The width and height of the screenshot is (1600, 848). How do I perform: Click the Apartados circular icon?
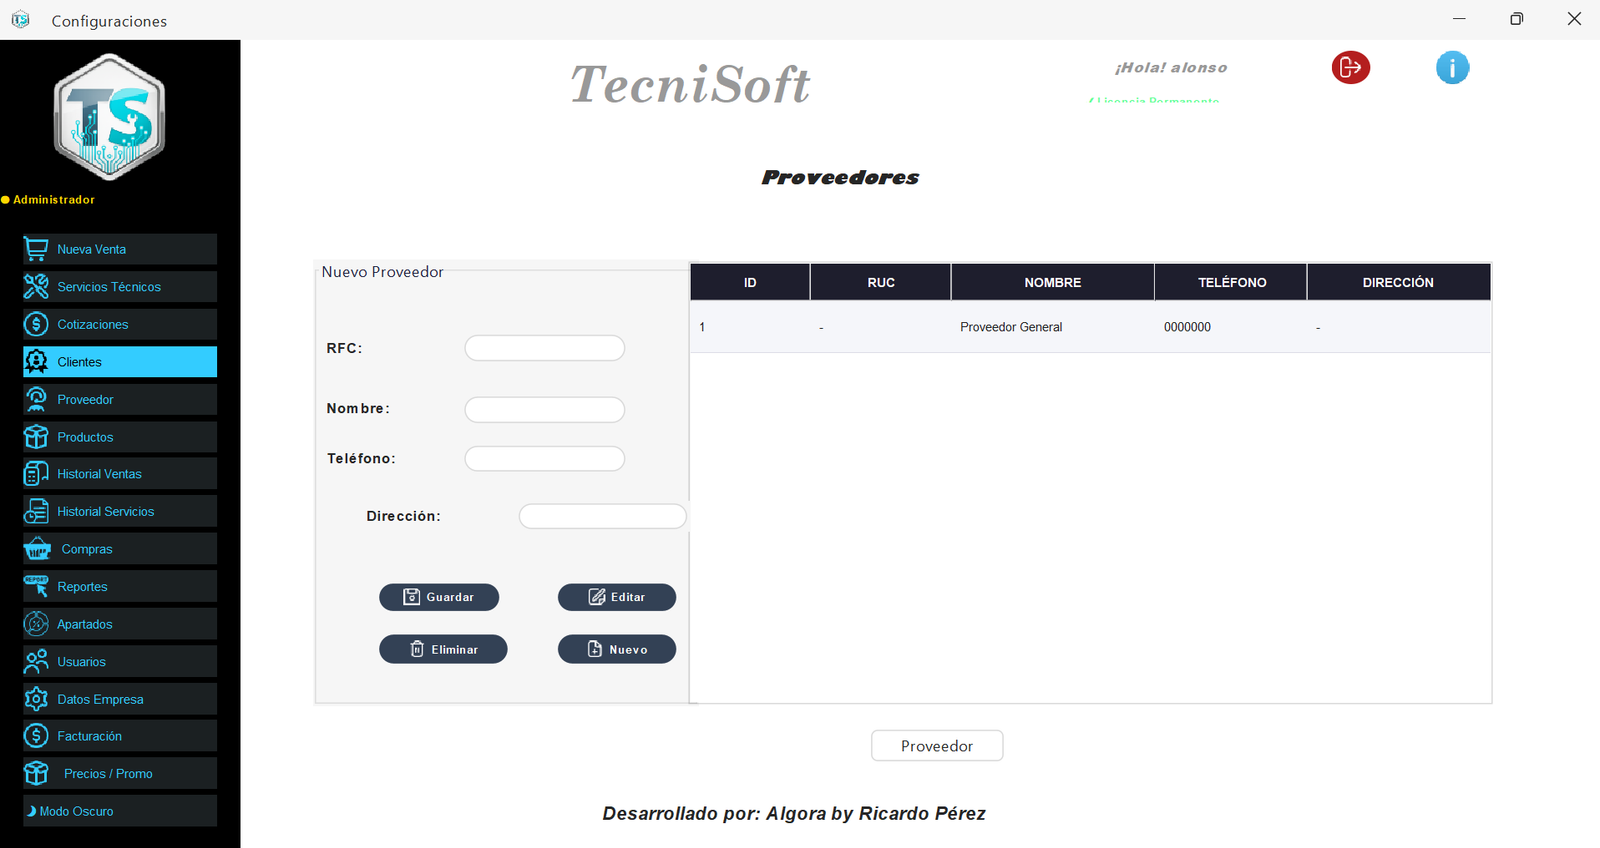click(x=36, y=624)
